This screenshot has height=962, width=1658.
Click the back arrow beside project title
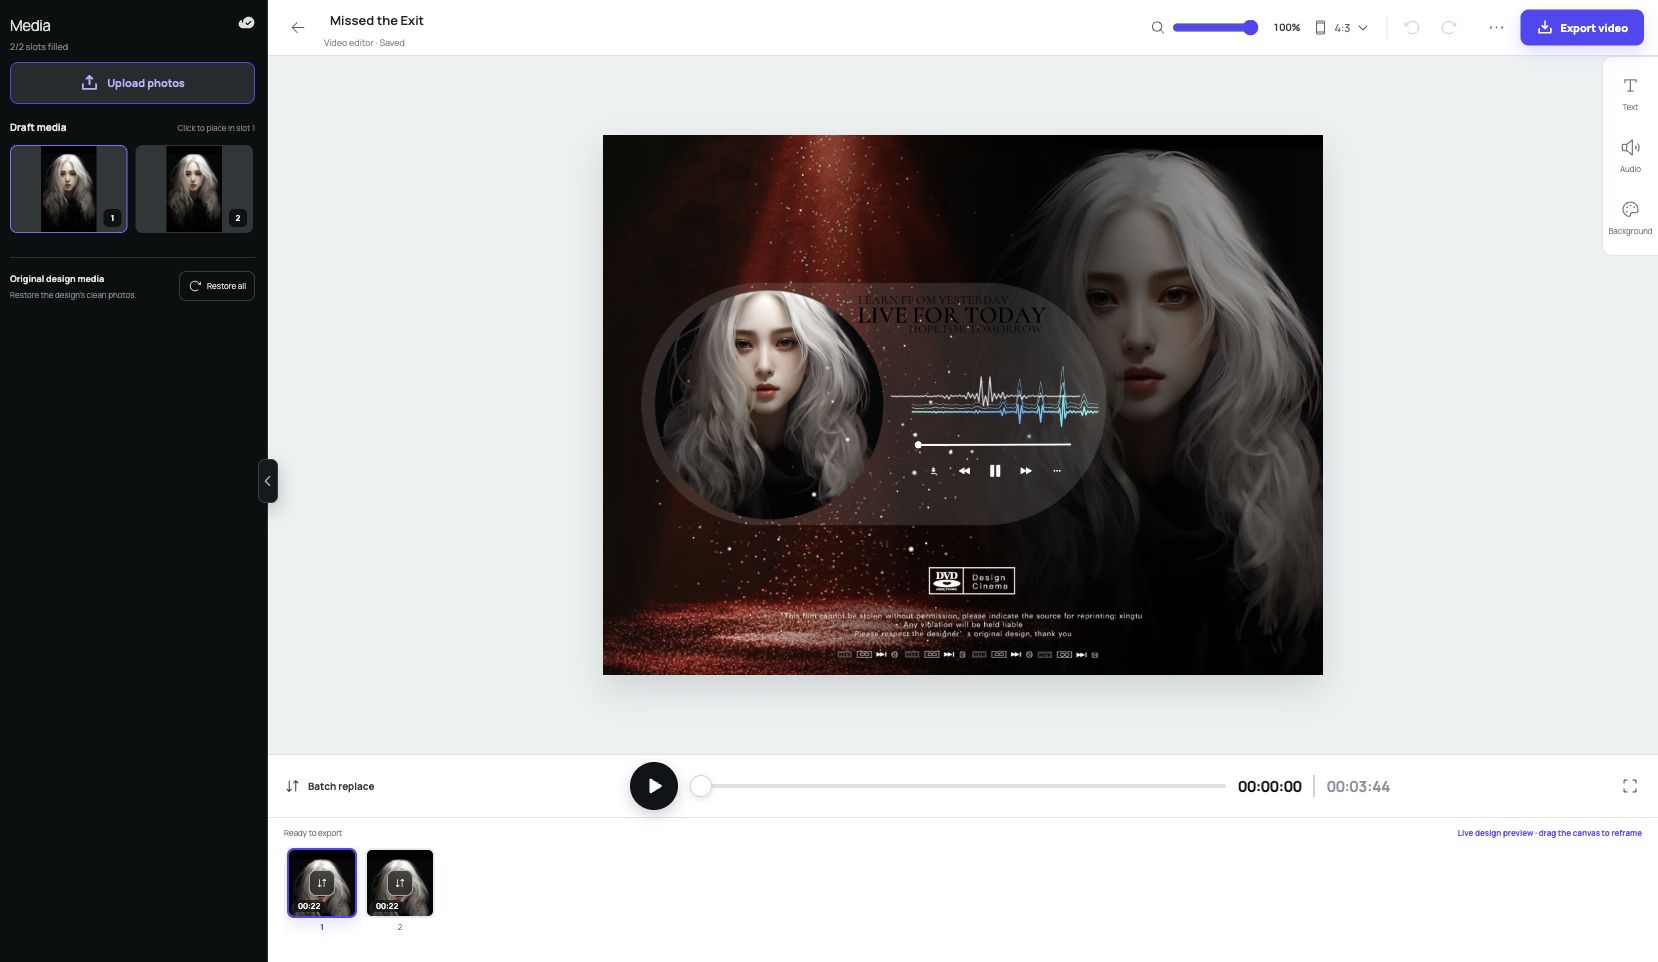click(298, 28)
